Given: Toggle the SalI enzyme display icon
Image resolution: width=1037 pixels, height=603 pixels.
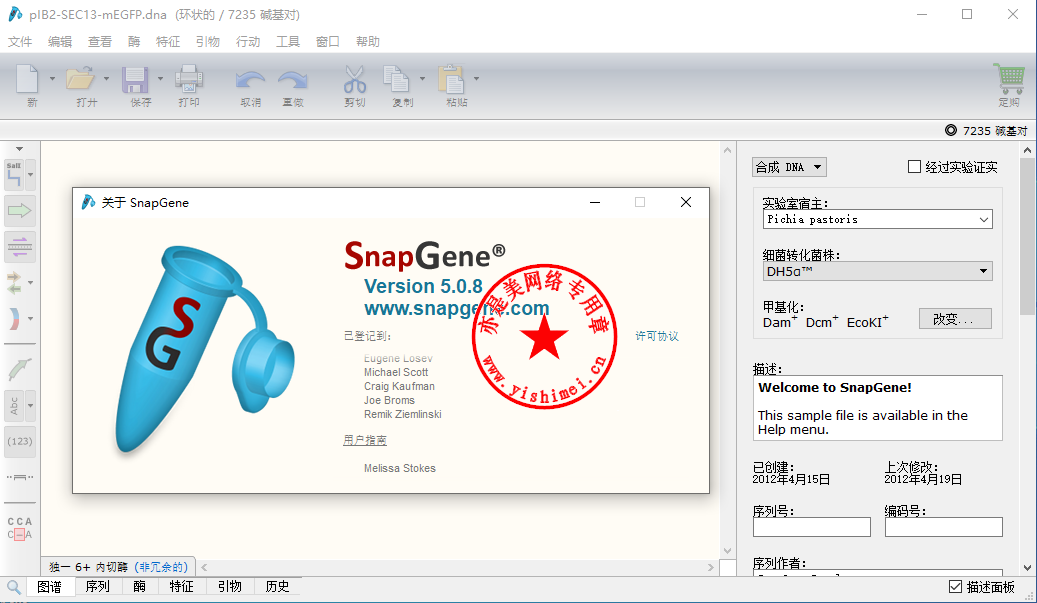Looking at the screenshot, I should pyautogui.click(x=15, y=175).
